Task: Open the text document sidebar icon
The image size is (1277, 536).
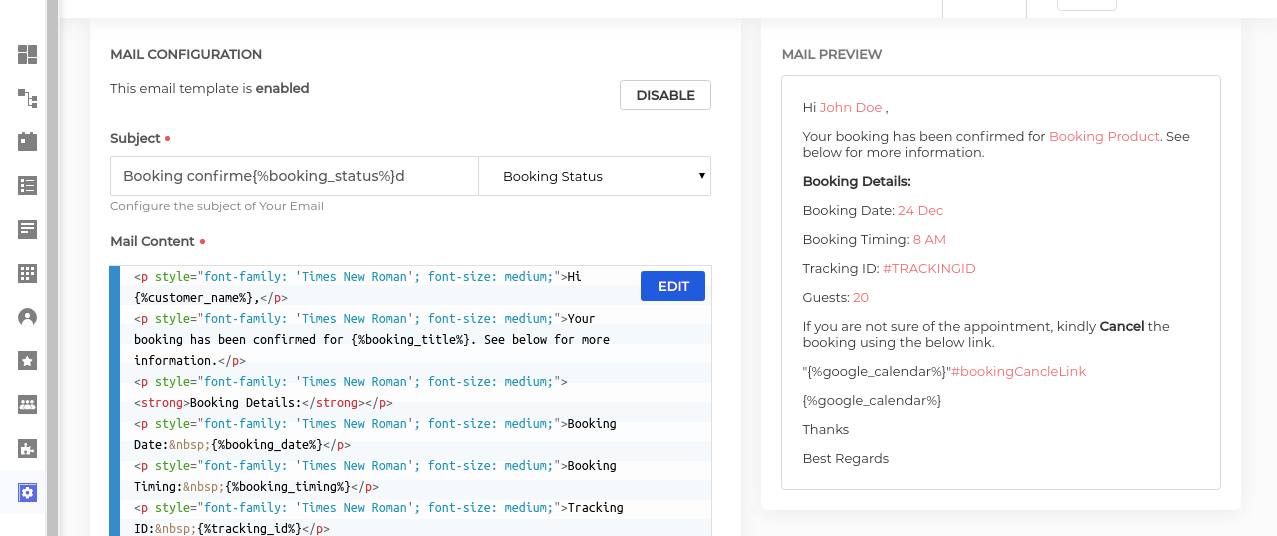Action: [x=27, y=229]
